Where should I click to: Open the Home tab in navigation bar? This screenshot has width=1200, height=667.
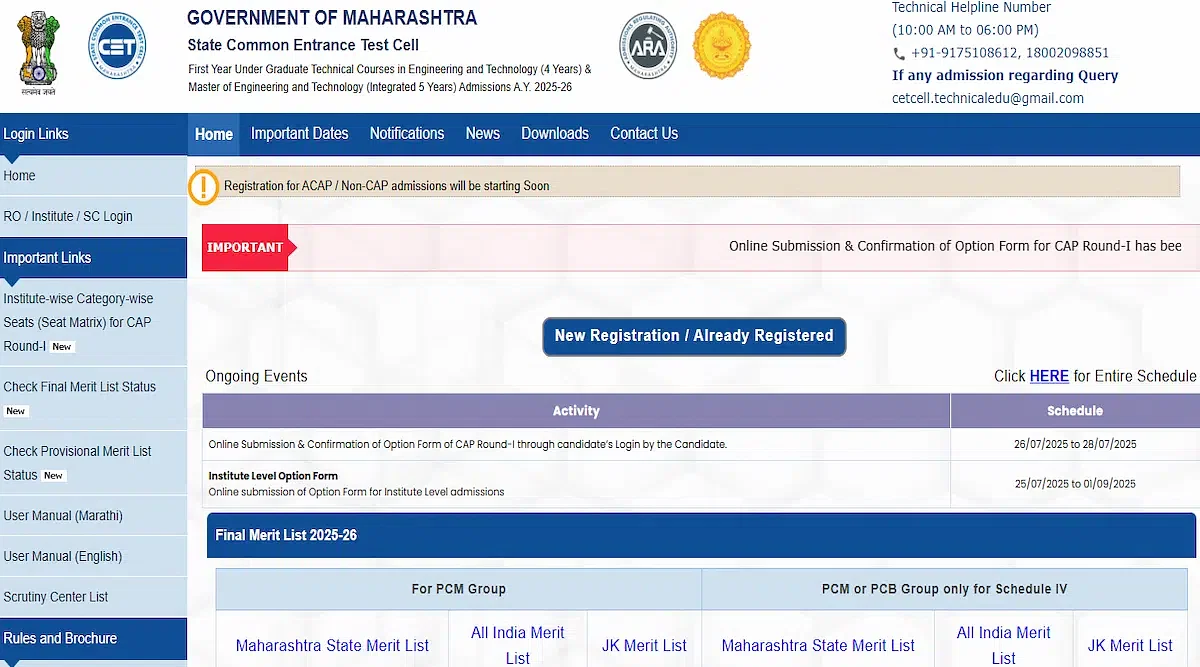point(214,134)
